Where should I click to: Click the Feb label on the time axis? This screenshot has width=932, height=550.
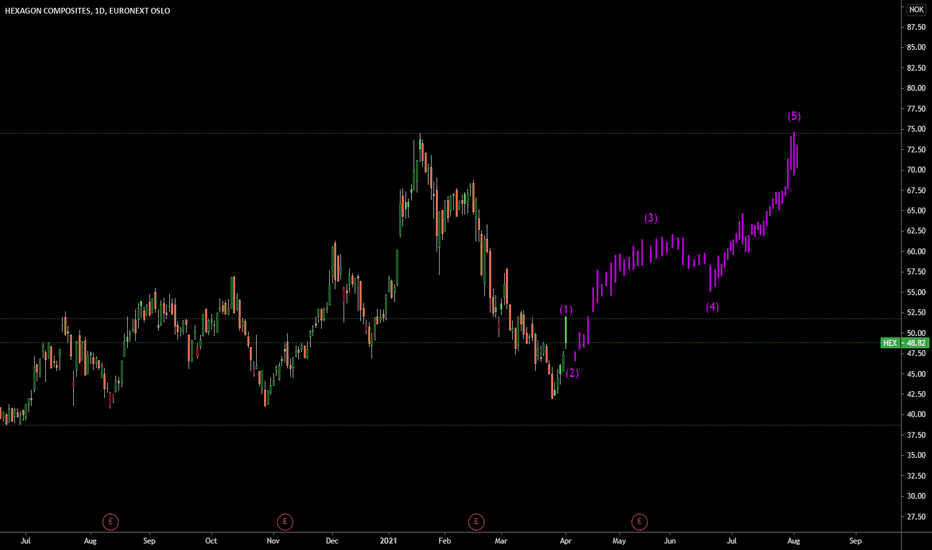point(445,541)
